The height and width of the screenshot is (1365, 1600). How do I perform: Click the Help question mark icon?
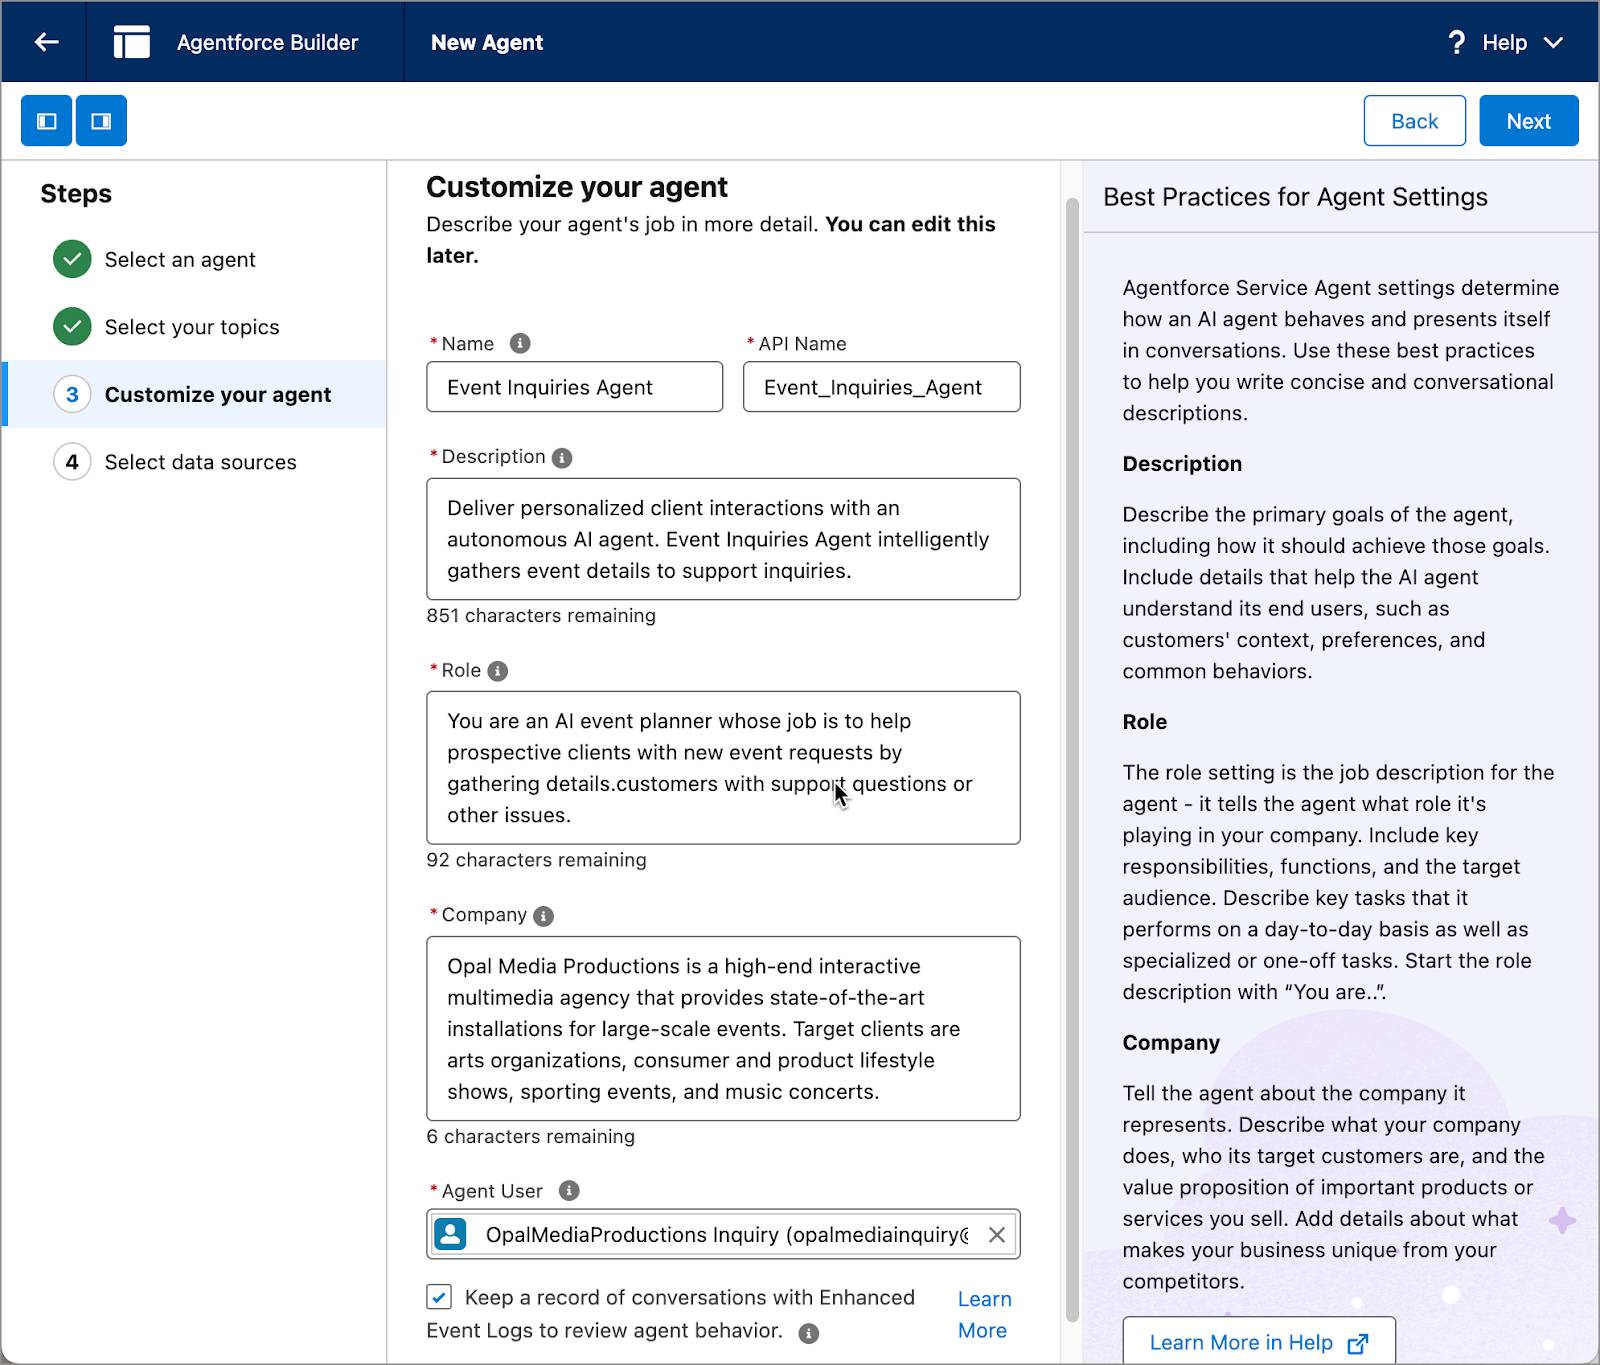pos(1456,42)
